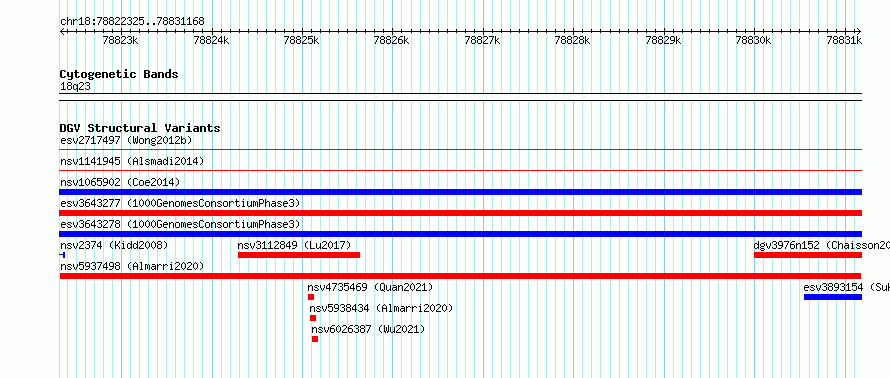Click the small red square under nsv5938434
Screen dimensions: 890x378
pyautogui.click(x=313, y=318)
